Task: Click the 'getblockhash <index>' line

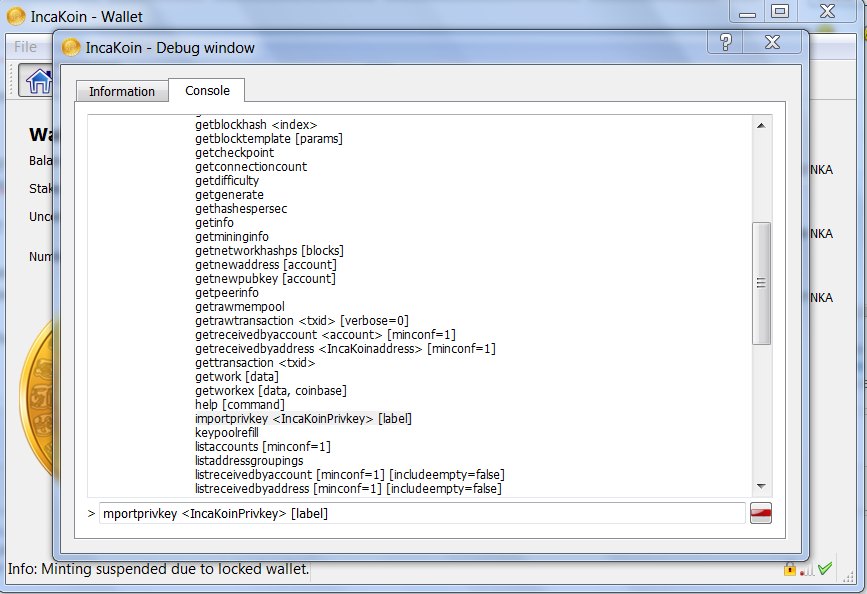Action: tap(256, 125)
